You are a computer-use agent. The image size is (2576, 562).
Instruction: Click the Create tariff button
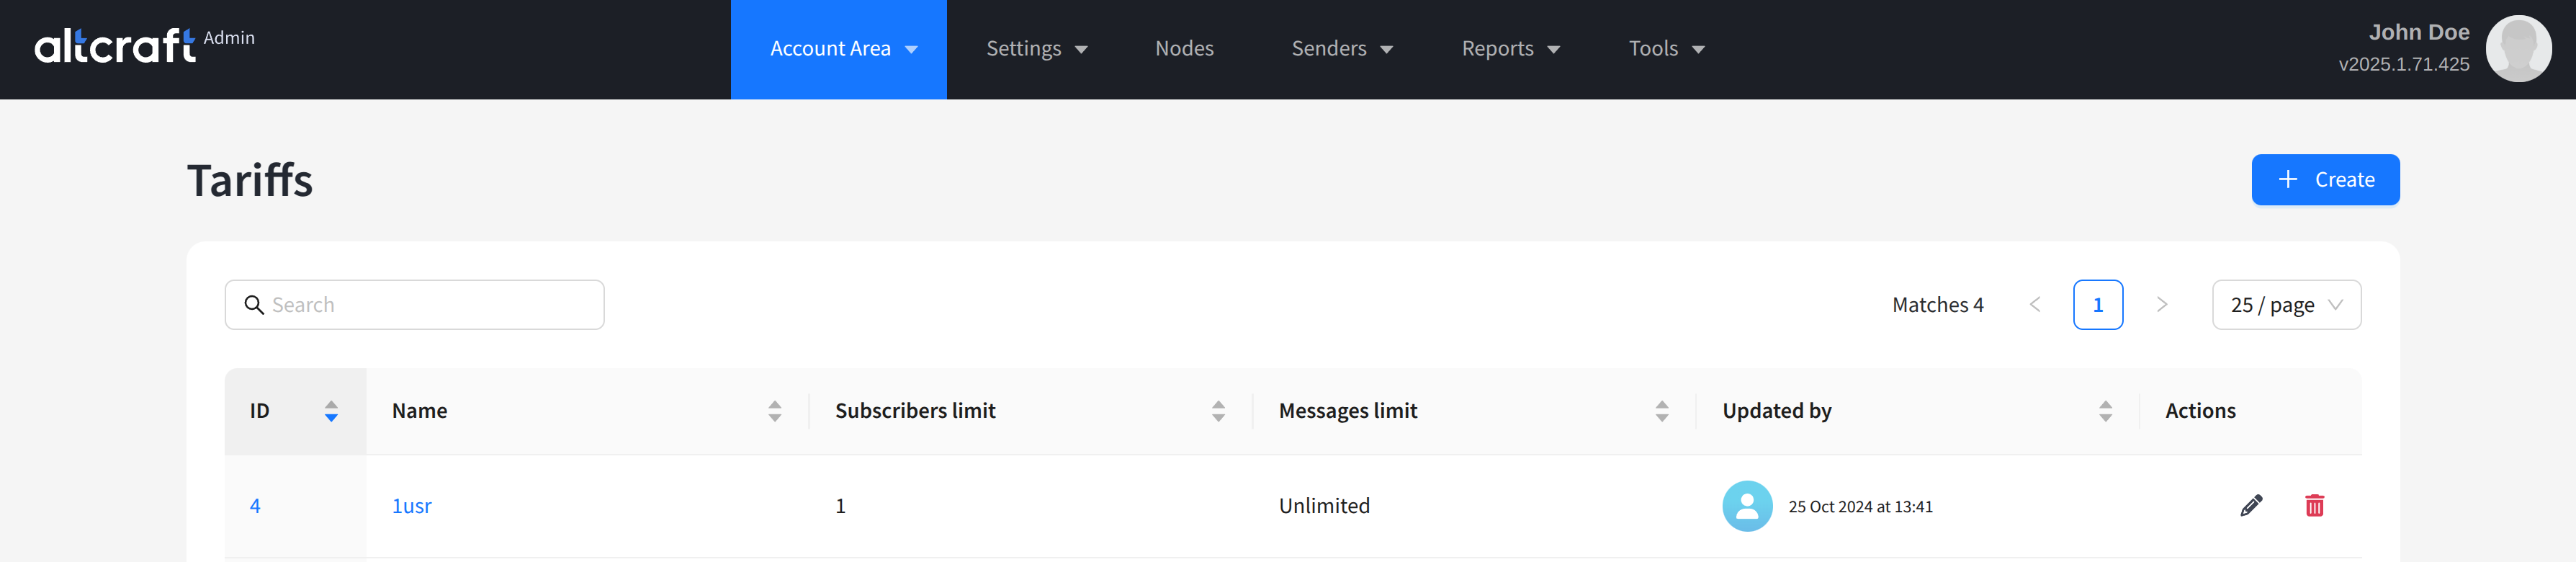click(2325, 180)
